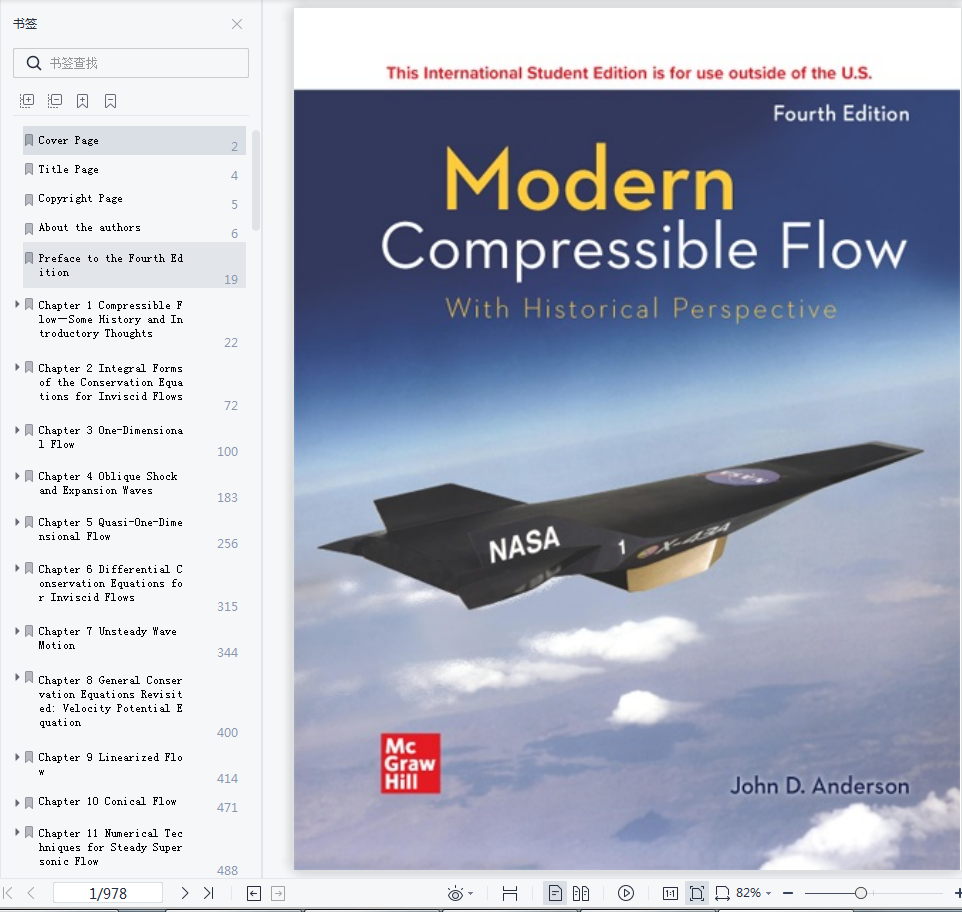Go to the first page
Screen dimensions: 962x912
(x=8, y=893)
